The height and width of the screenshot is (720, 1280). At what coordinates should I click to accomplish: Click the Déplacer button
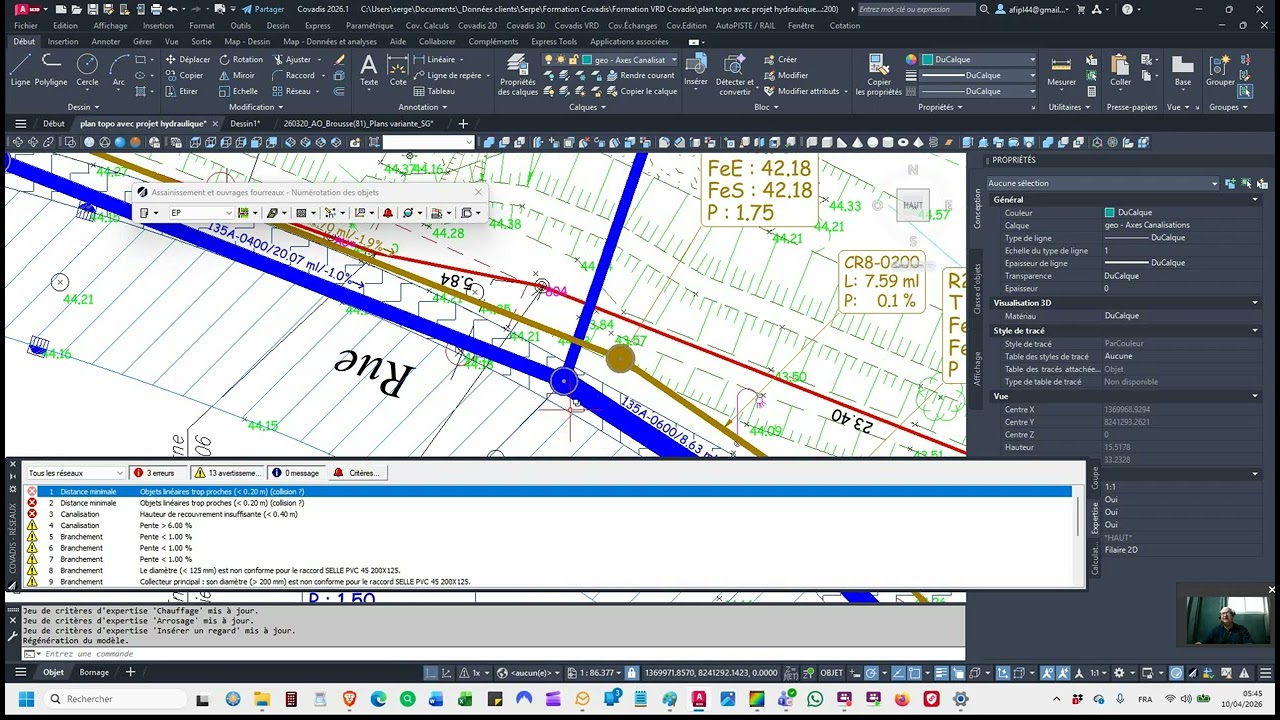point(188,60)
